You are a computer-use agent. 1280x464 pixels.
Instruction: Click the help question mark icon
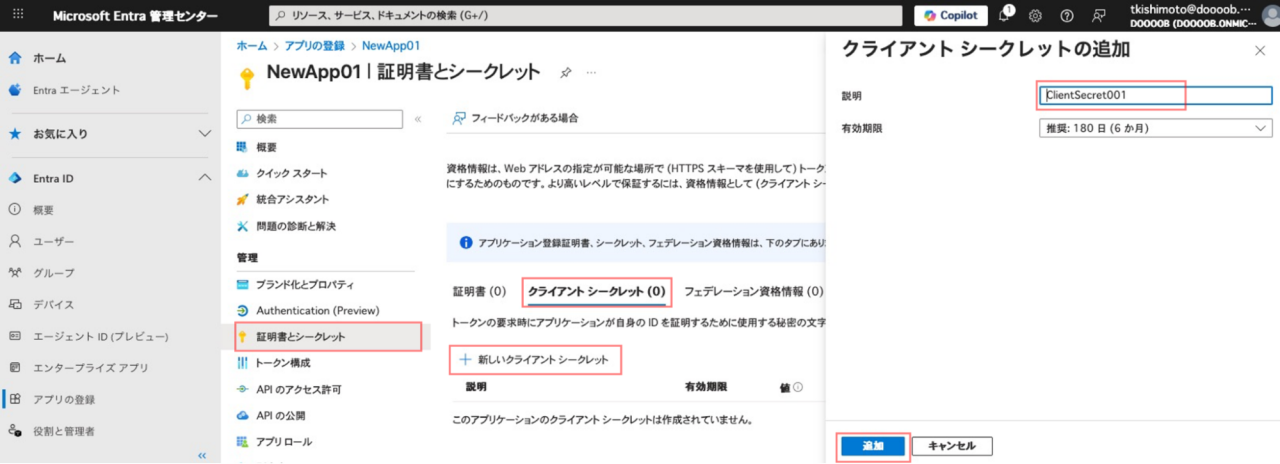click(1067, 16)
